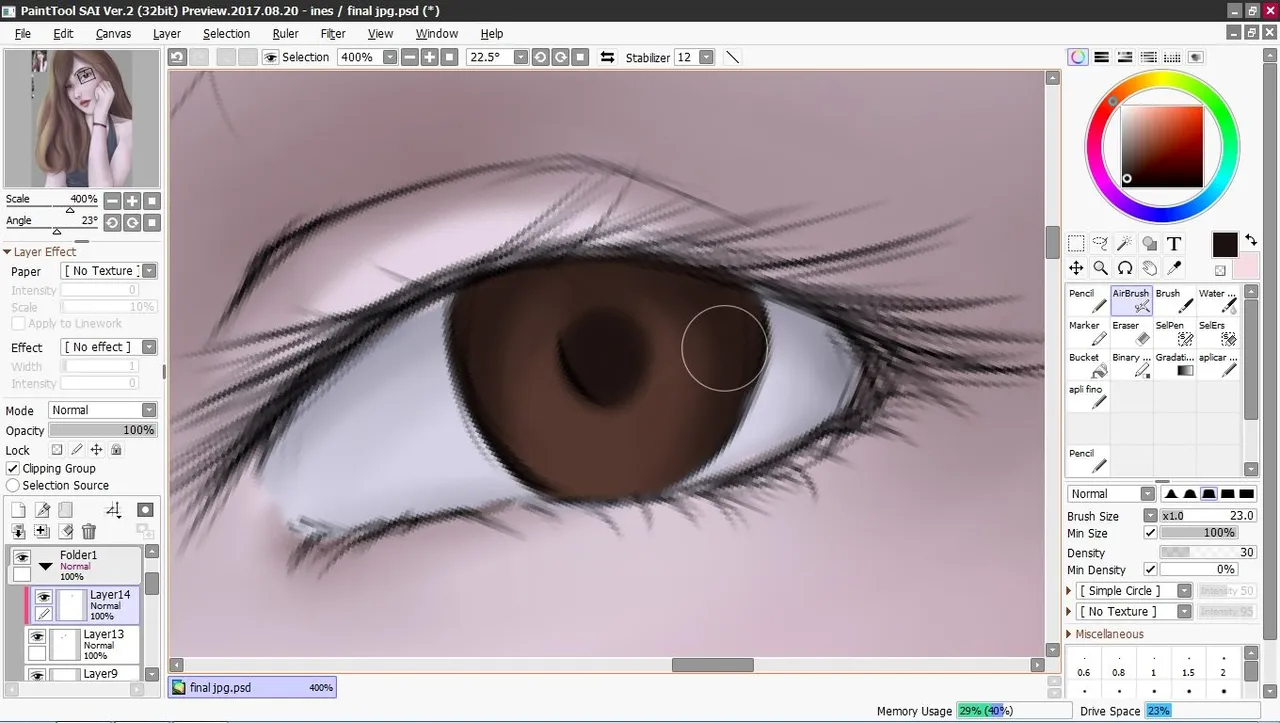
Task: Hide Layer13 using its eye icon
Action: pos(37,637)
